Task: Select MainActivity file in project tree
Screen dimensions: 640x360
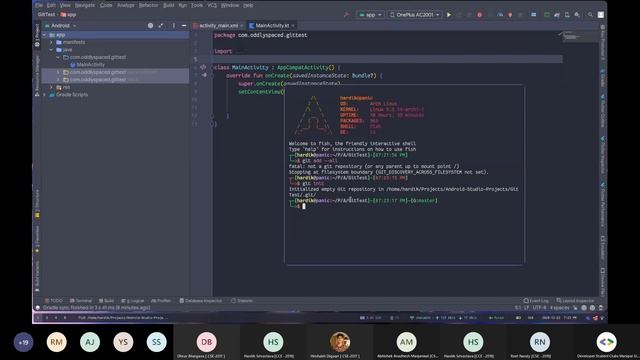Action: click(87, 64)
